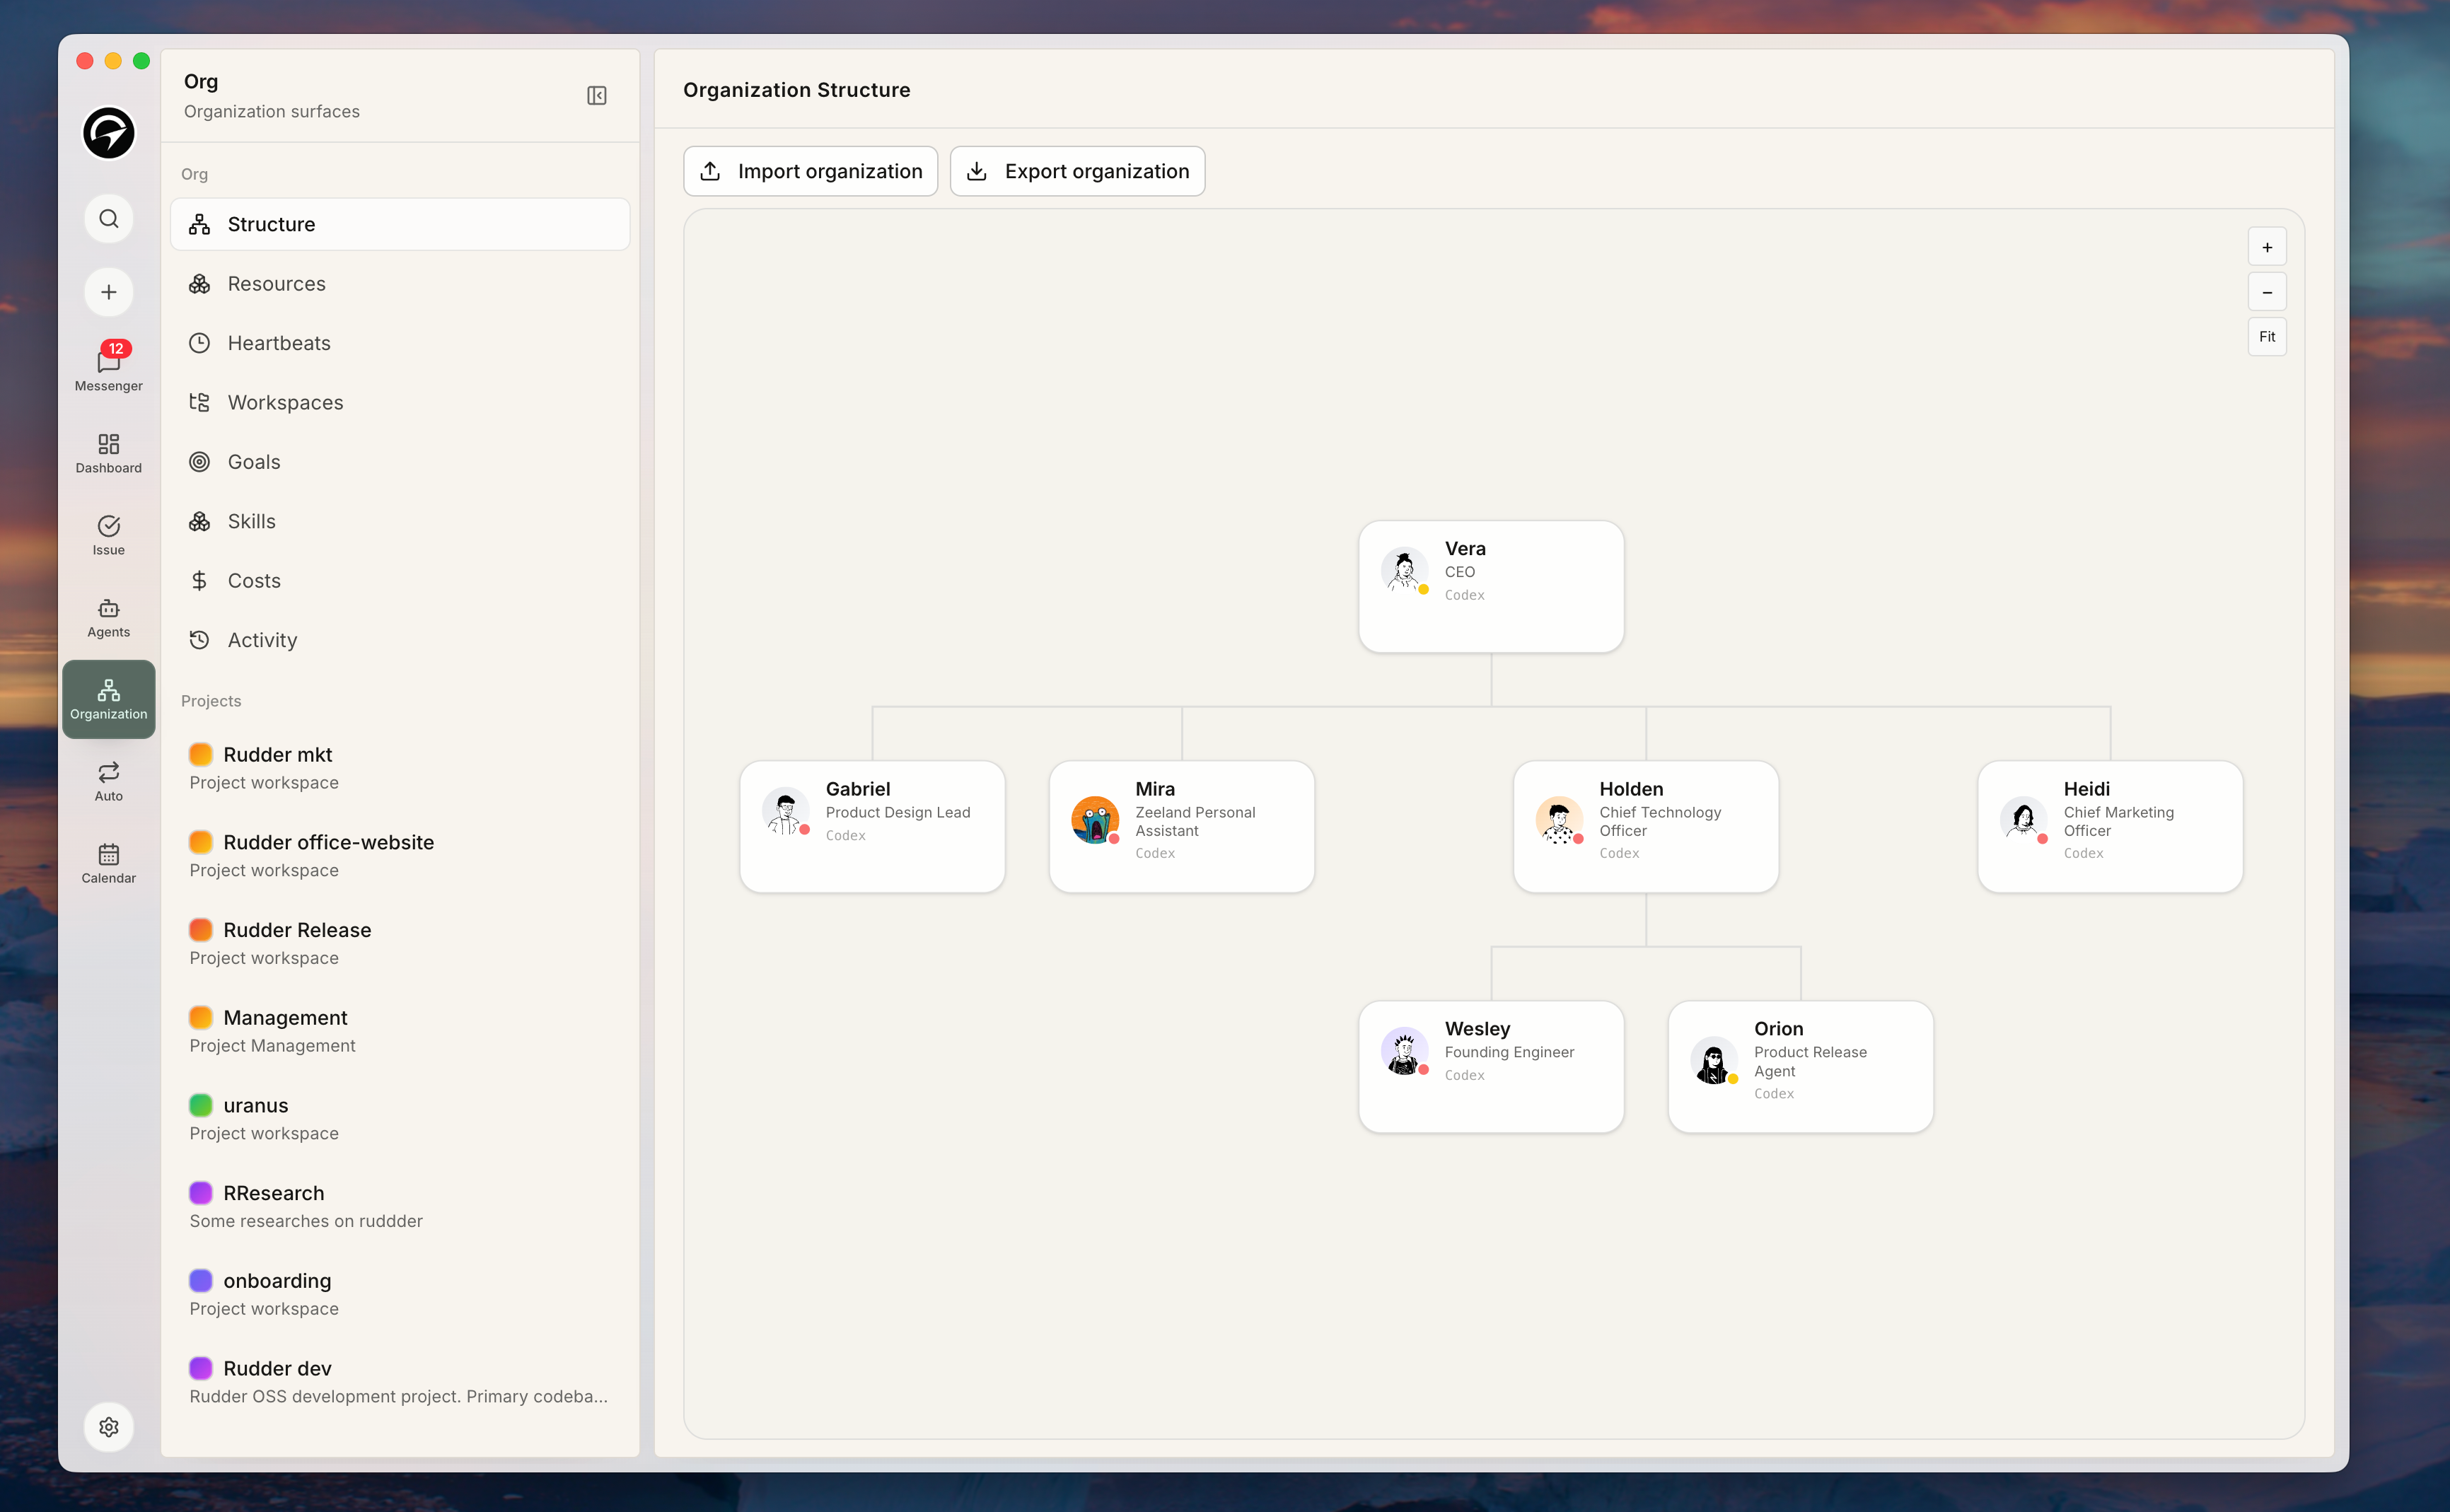Click Import organization button
This screenshot has height=1512, width=2450.
coord(810,171)
